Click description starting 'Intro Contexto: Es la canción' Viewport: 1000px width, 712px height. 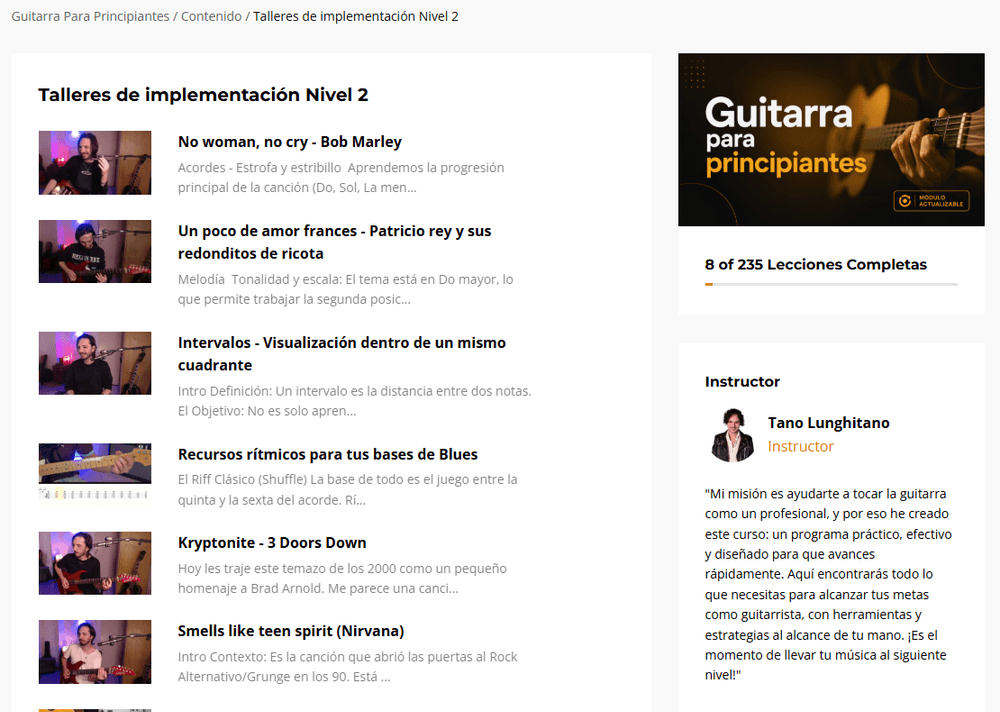click(x=348, y=667)
